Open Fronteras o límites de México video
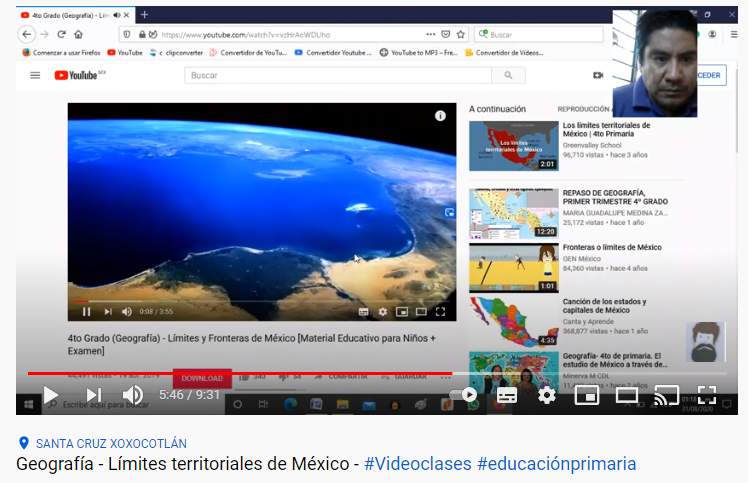The width and height of the screenshot is (748, 483). point(612,247)
